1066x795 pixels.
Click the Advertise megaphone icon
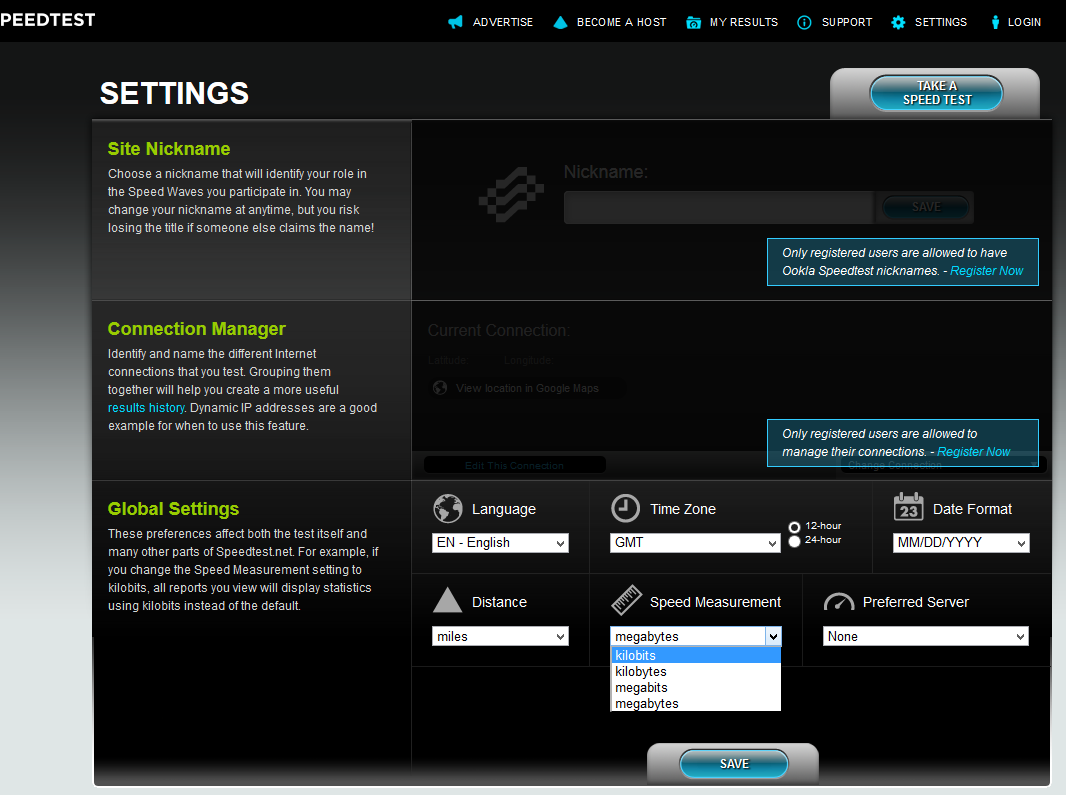click(x=455, y=22)
